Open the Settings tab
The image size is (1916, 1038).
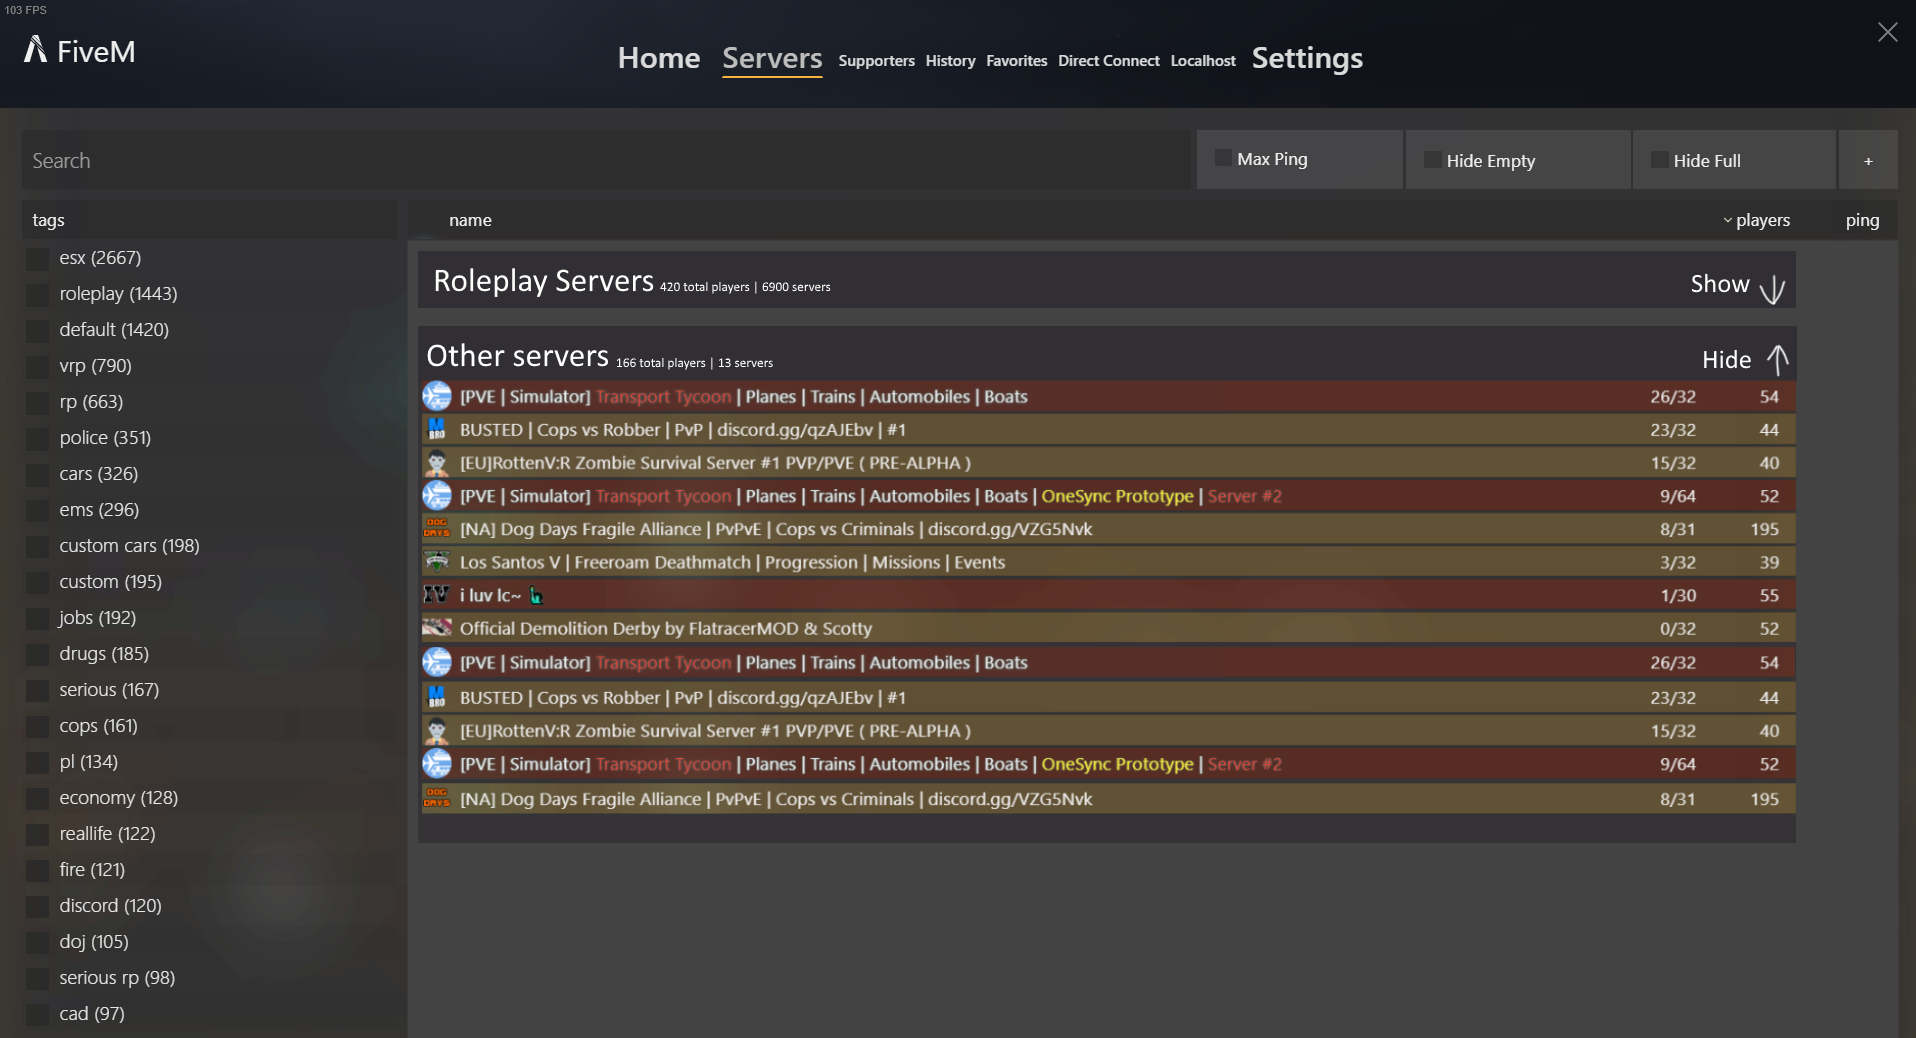click(x=1306, y=58)
